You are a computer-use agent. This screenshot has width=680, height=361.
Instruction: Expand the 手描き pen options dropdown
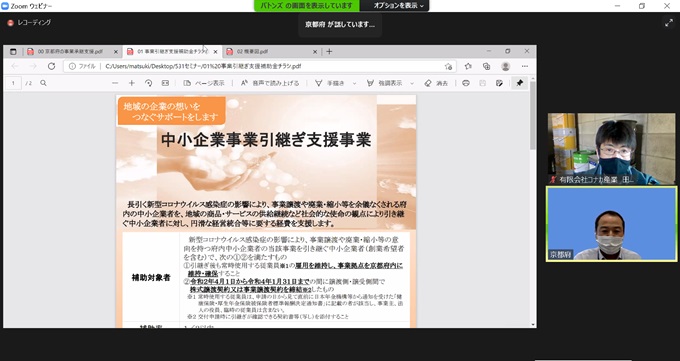[x=354, y=83]
